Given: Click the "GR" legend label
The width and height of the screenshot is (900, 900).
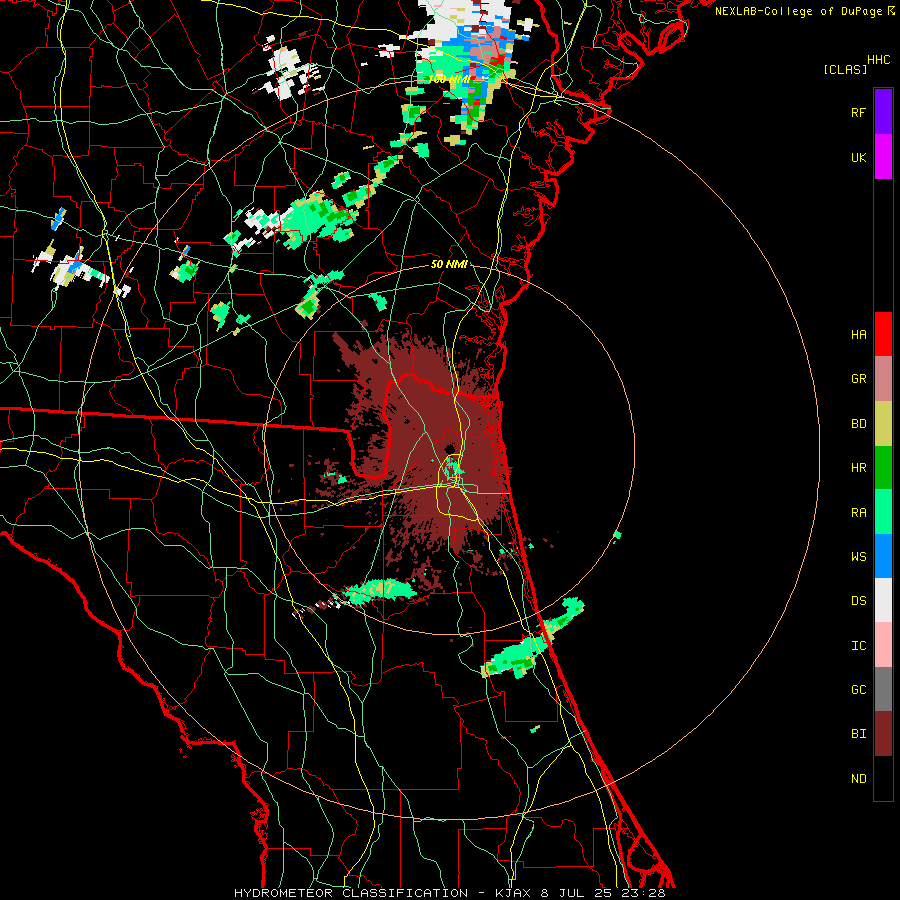Looking at the screenshot, I should pyautogui.click(x=858, y=379).
